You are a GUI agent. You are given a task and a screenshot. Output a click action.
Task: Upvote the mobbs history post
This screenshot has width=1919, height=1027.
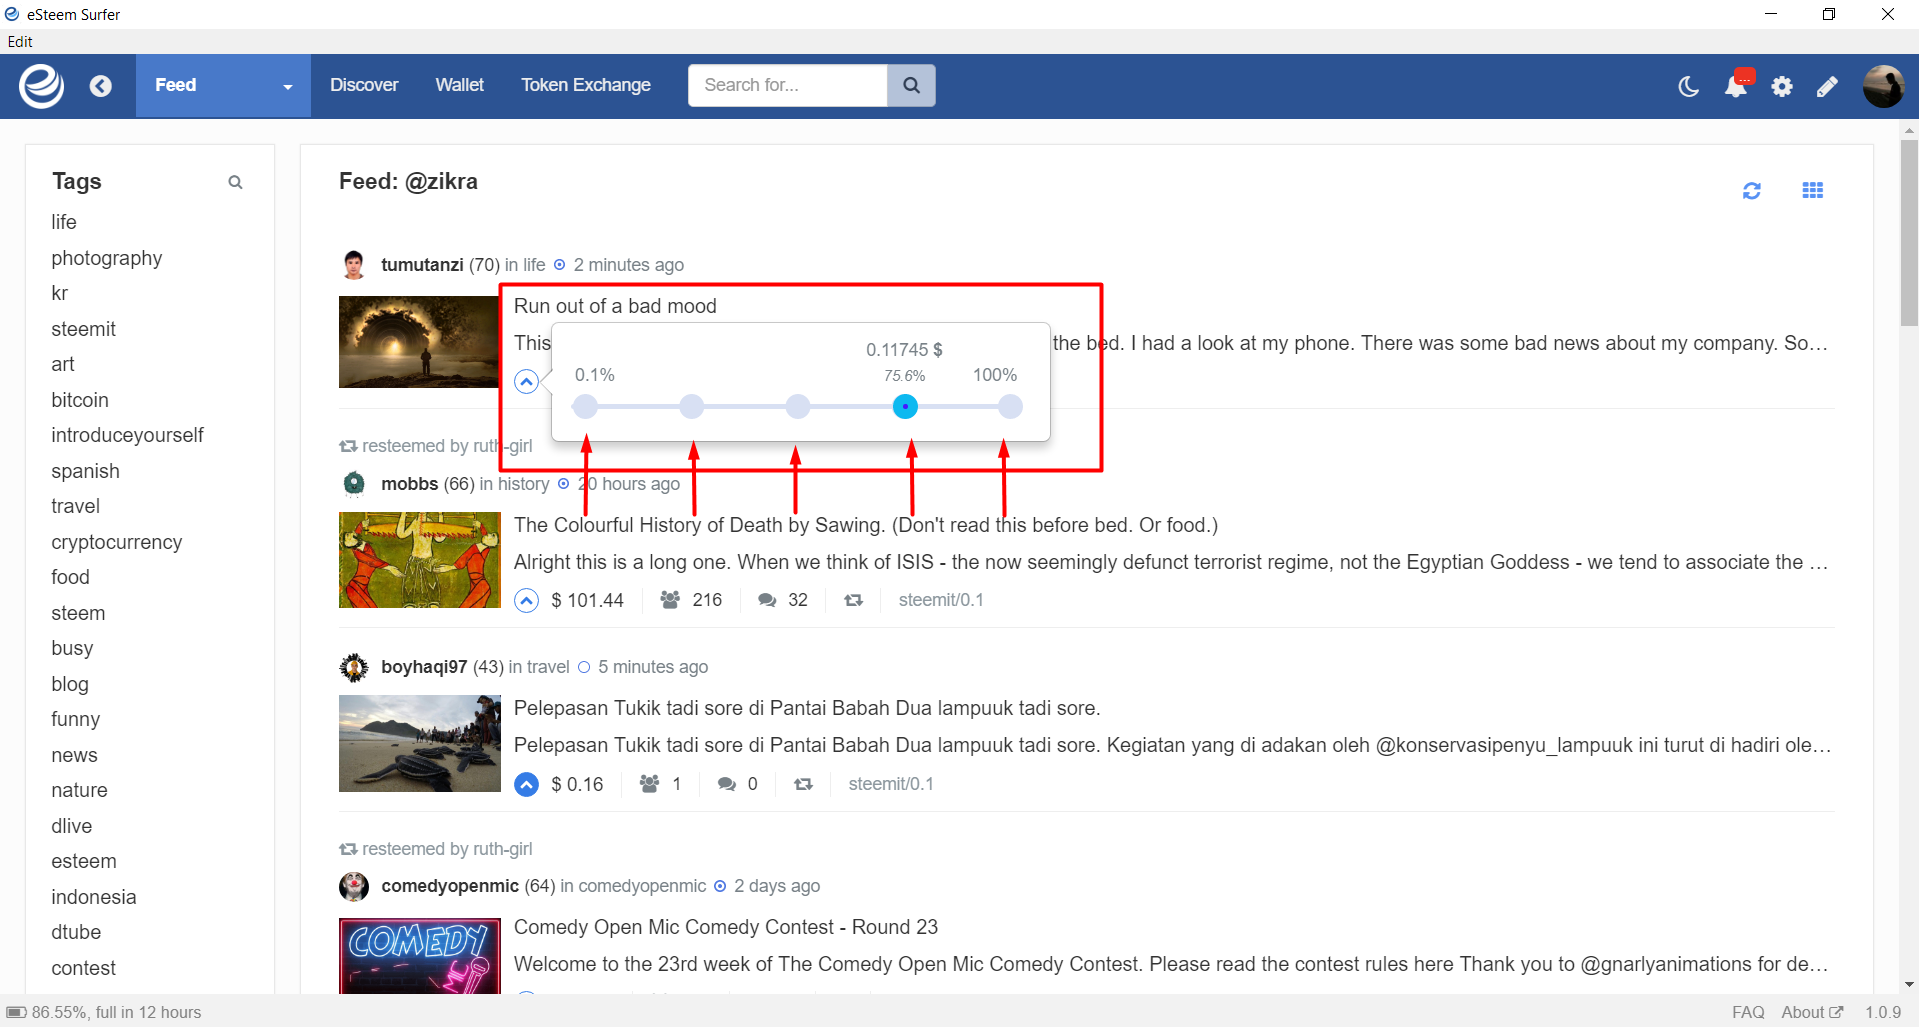(526, 600)
